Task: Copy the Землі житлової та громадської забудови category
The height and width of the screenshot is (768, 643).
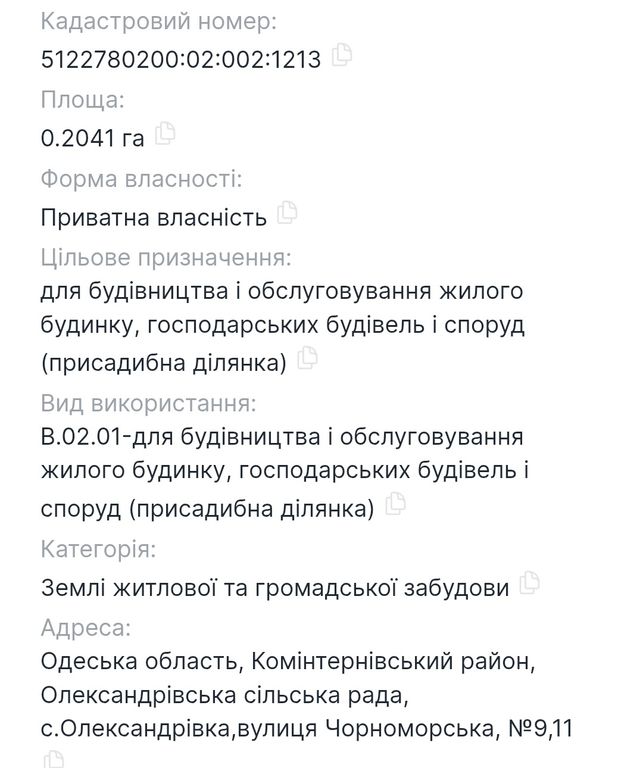Action: 529,582
